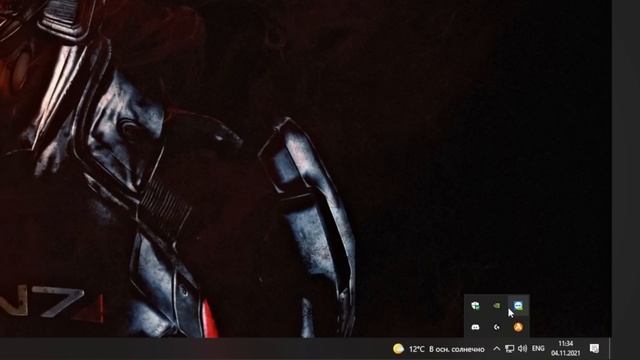The width and height of the screenshot is (640, 360).
Task: Open the Action Center notifications icon
Action: tap(594, 349)
